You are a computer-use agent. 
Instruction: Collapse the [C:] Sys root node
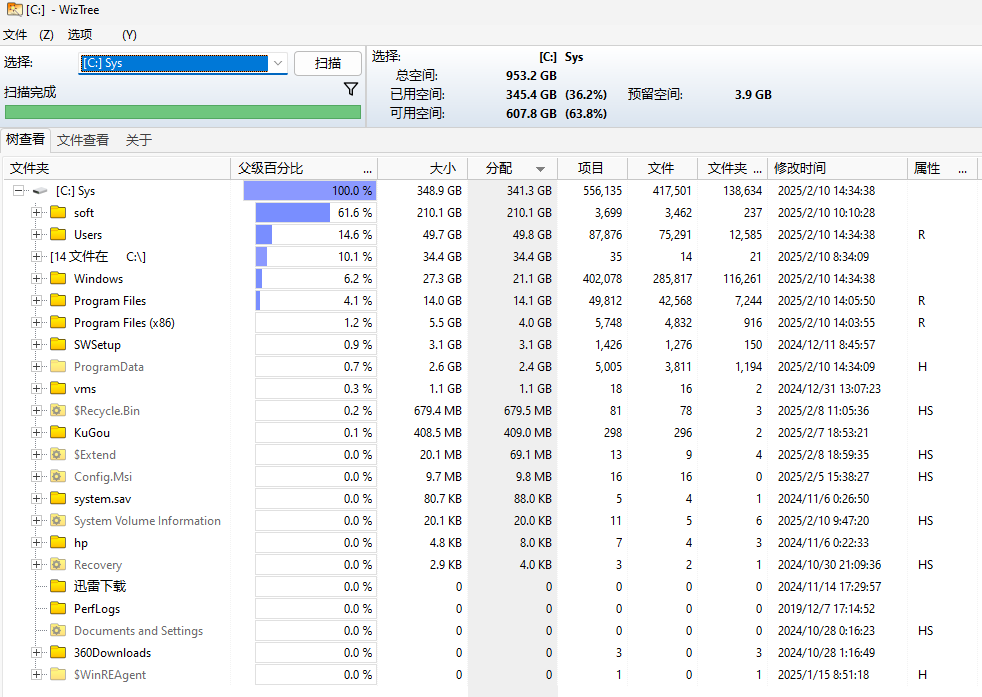19,190
